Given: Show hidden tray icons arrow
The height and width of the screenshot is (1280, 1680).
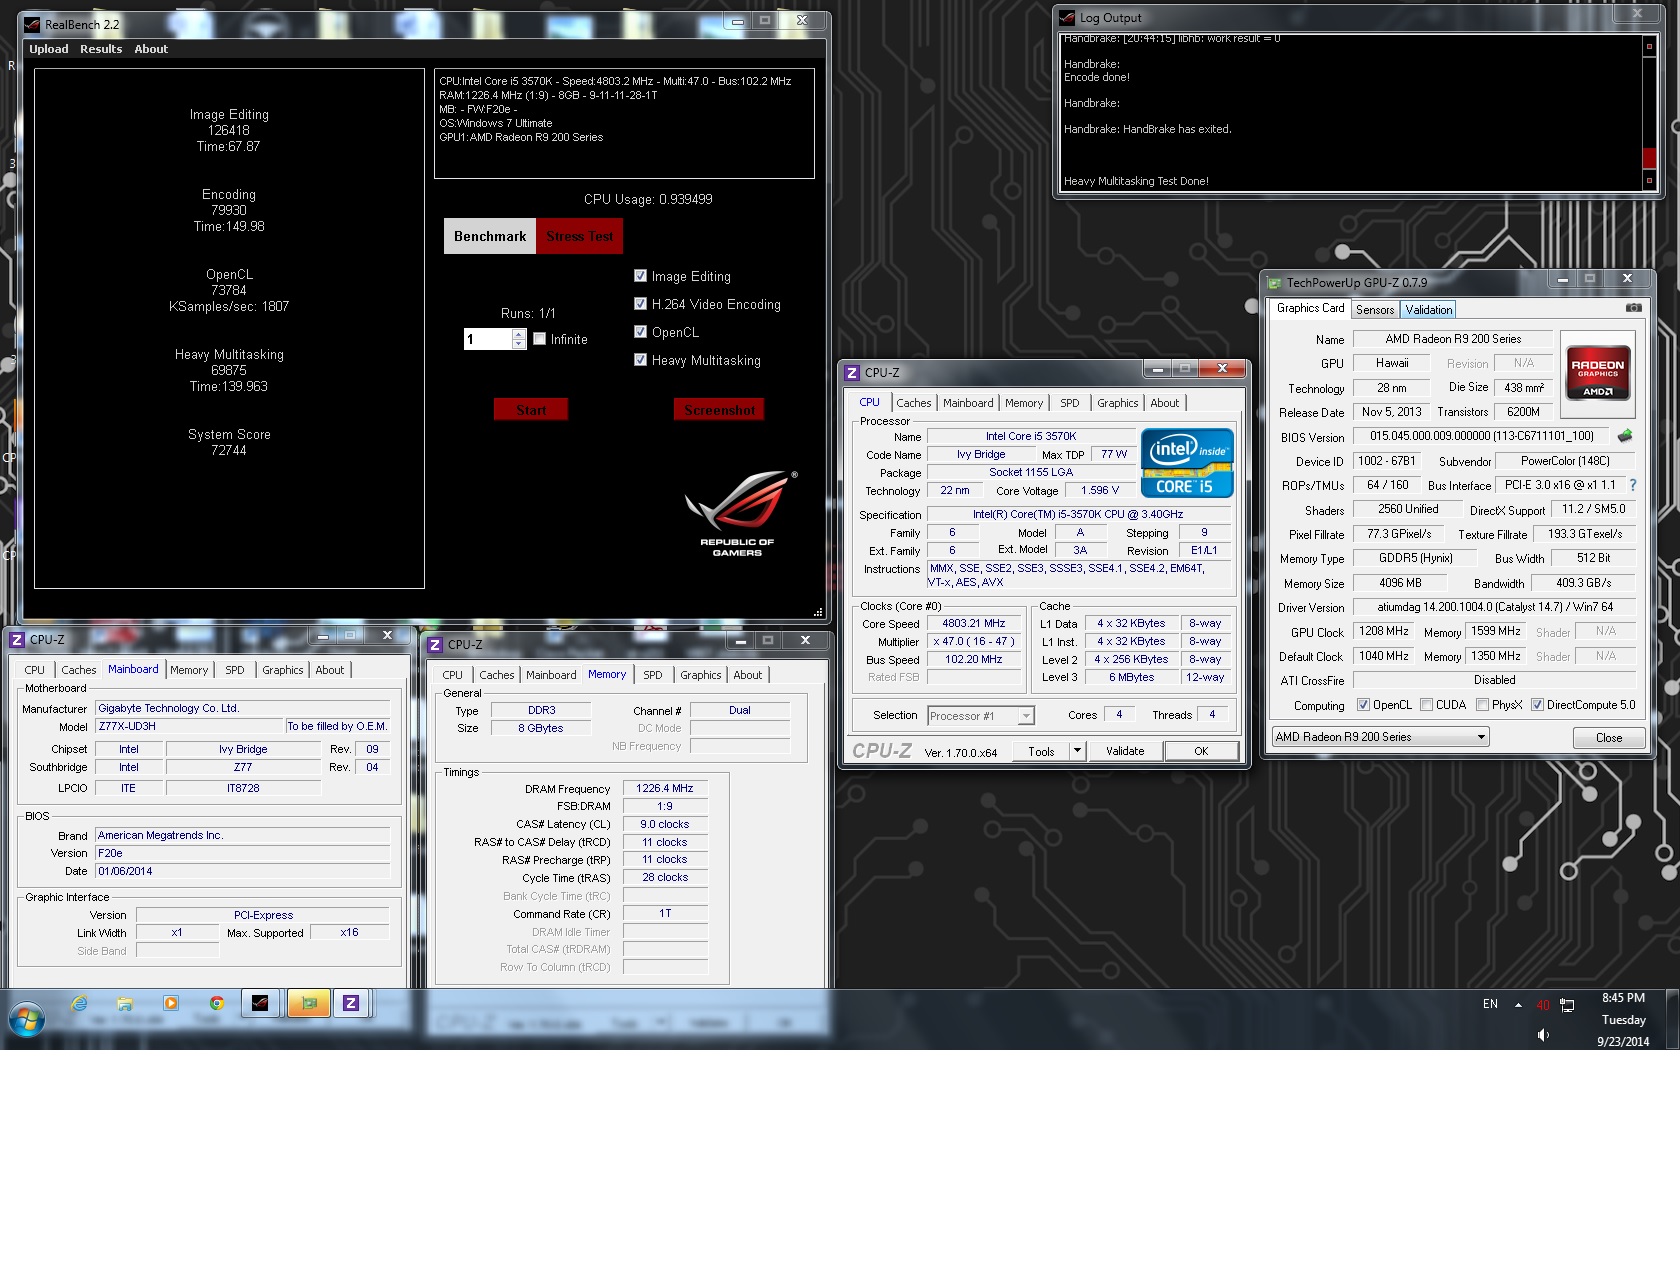Looking at the screenshot, I should (x=1518, y=1005).
